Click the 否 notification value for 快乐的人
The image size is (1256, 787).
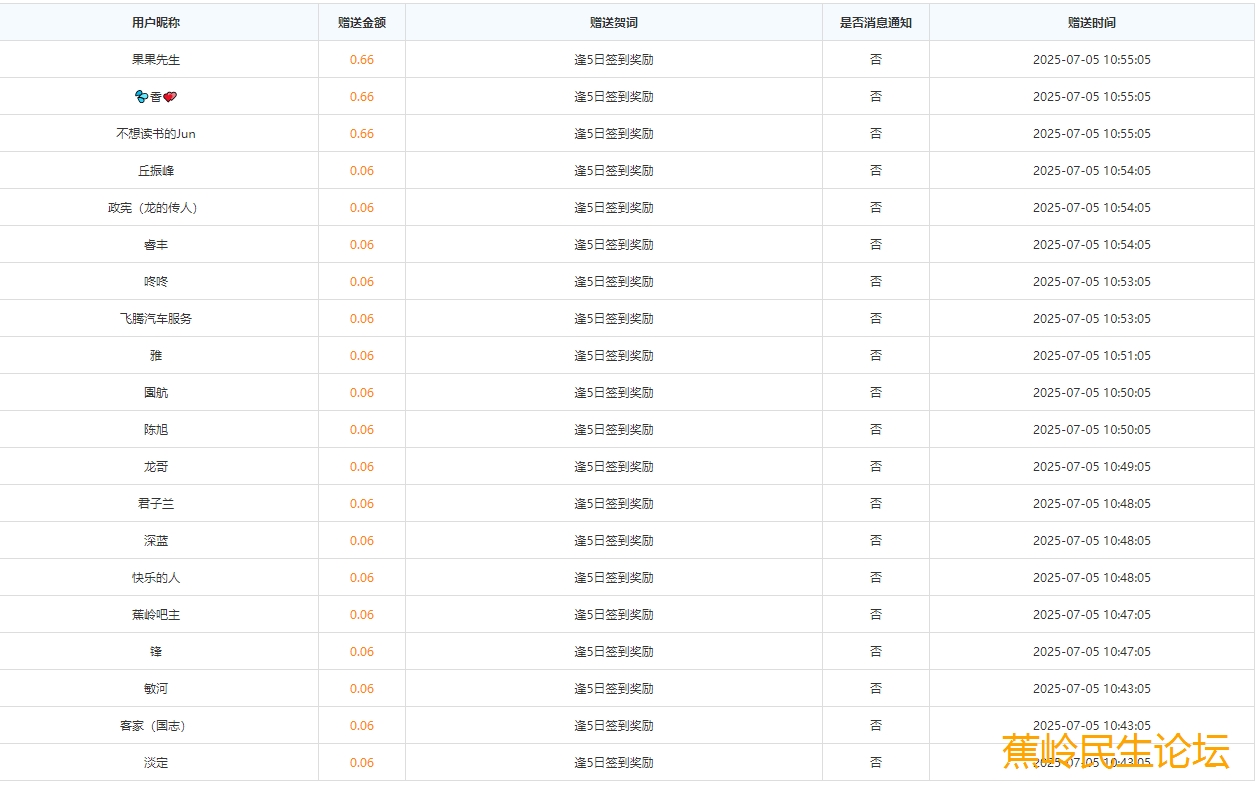pos(875,578)
